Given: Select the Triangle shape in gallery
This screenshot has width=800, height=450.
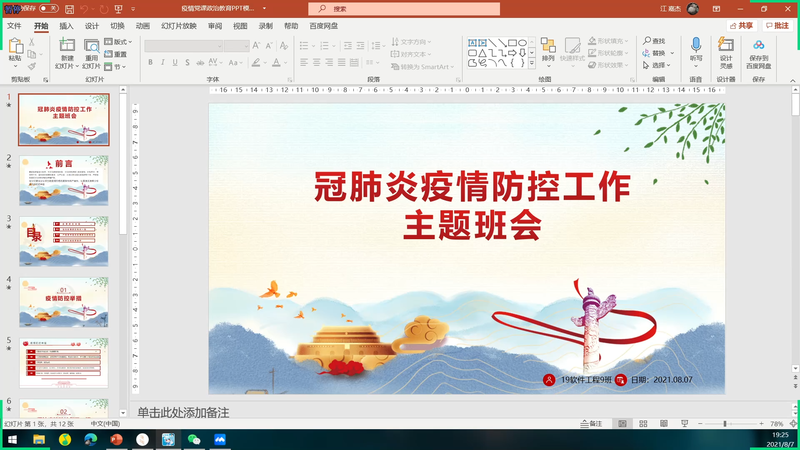Looking at the screenshot, I should coord(482,53).
